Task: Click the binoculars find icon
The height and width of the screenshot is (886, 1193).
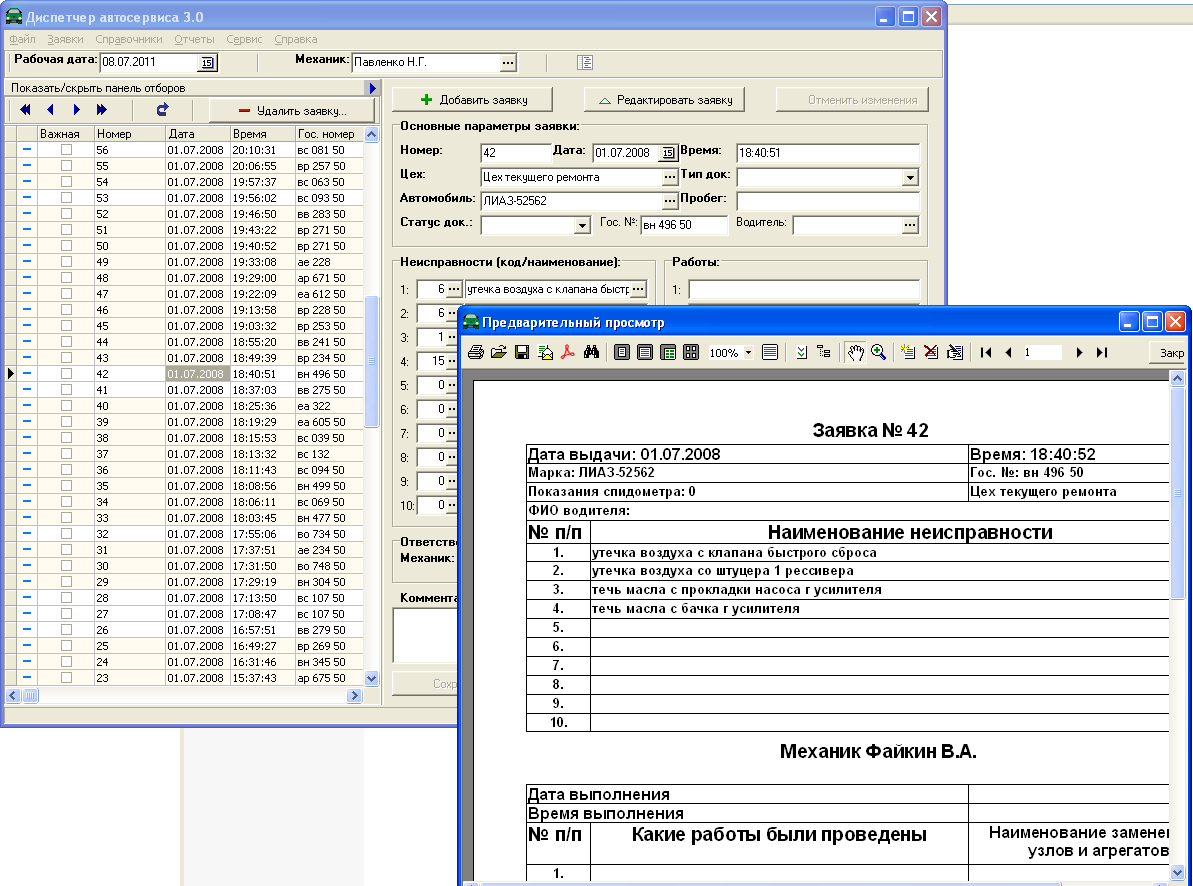Action: [591, 353]
